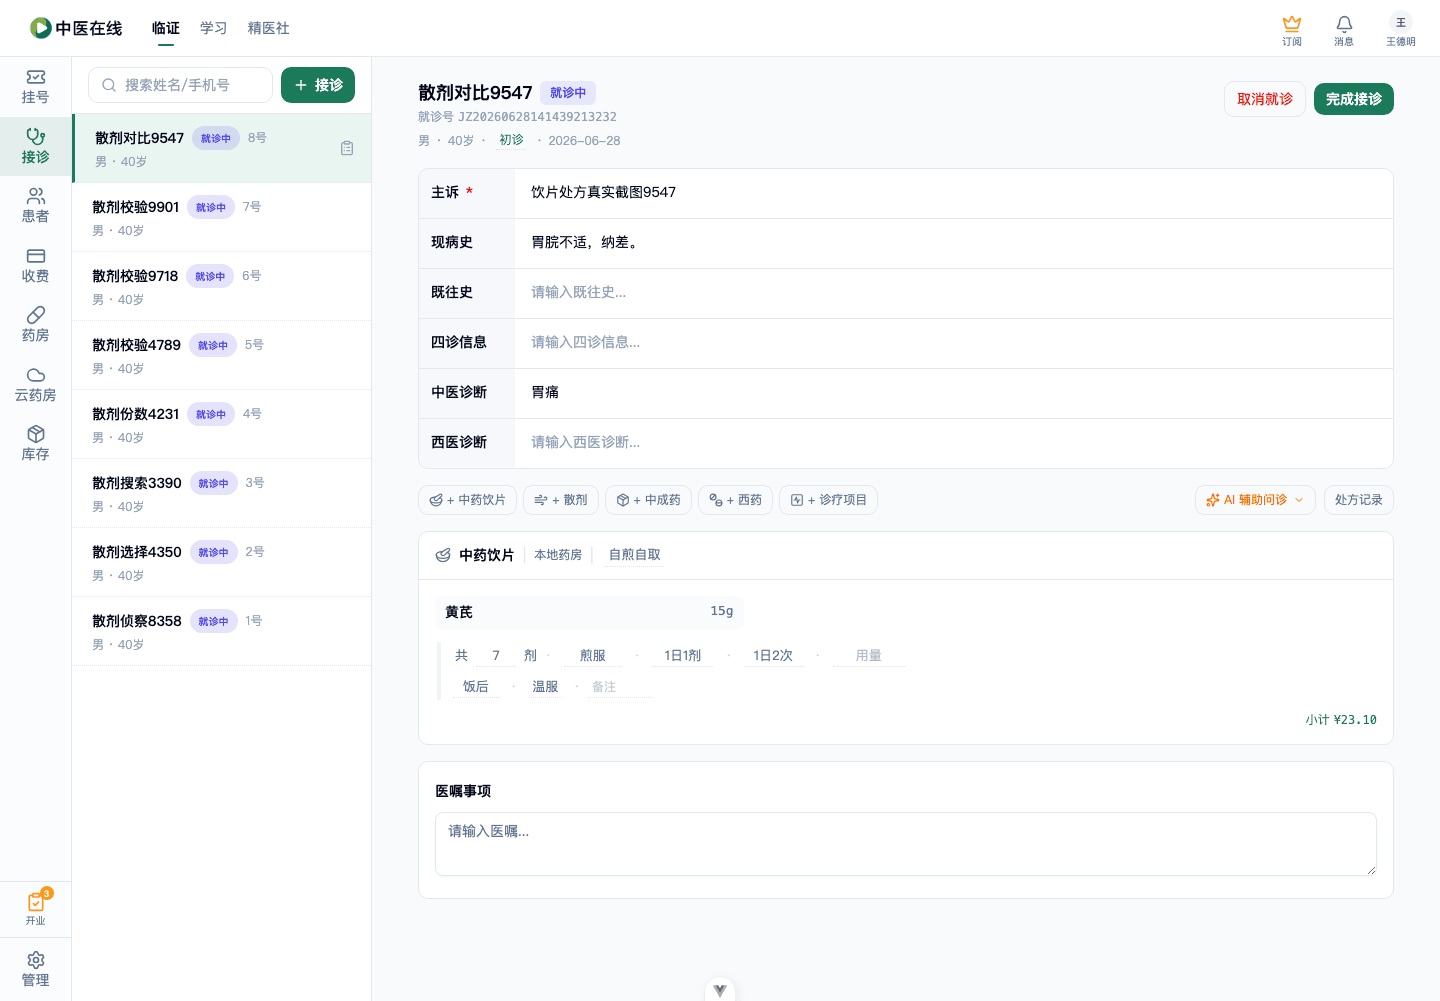Add 散剂 prescription
The image size is (1440, 1001).
(x=561, y=500)
